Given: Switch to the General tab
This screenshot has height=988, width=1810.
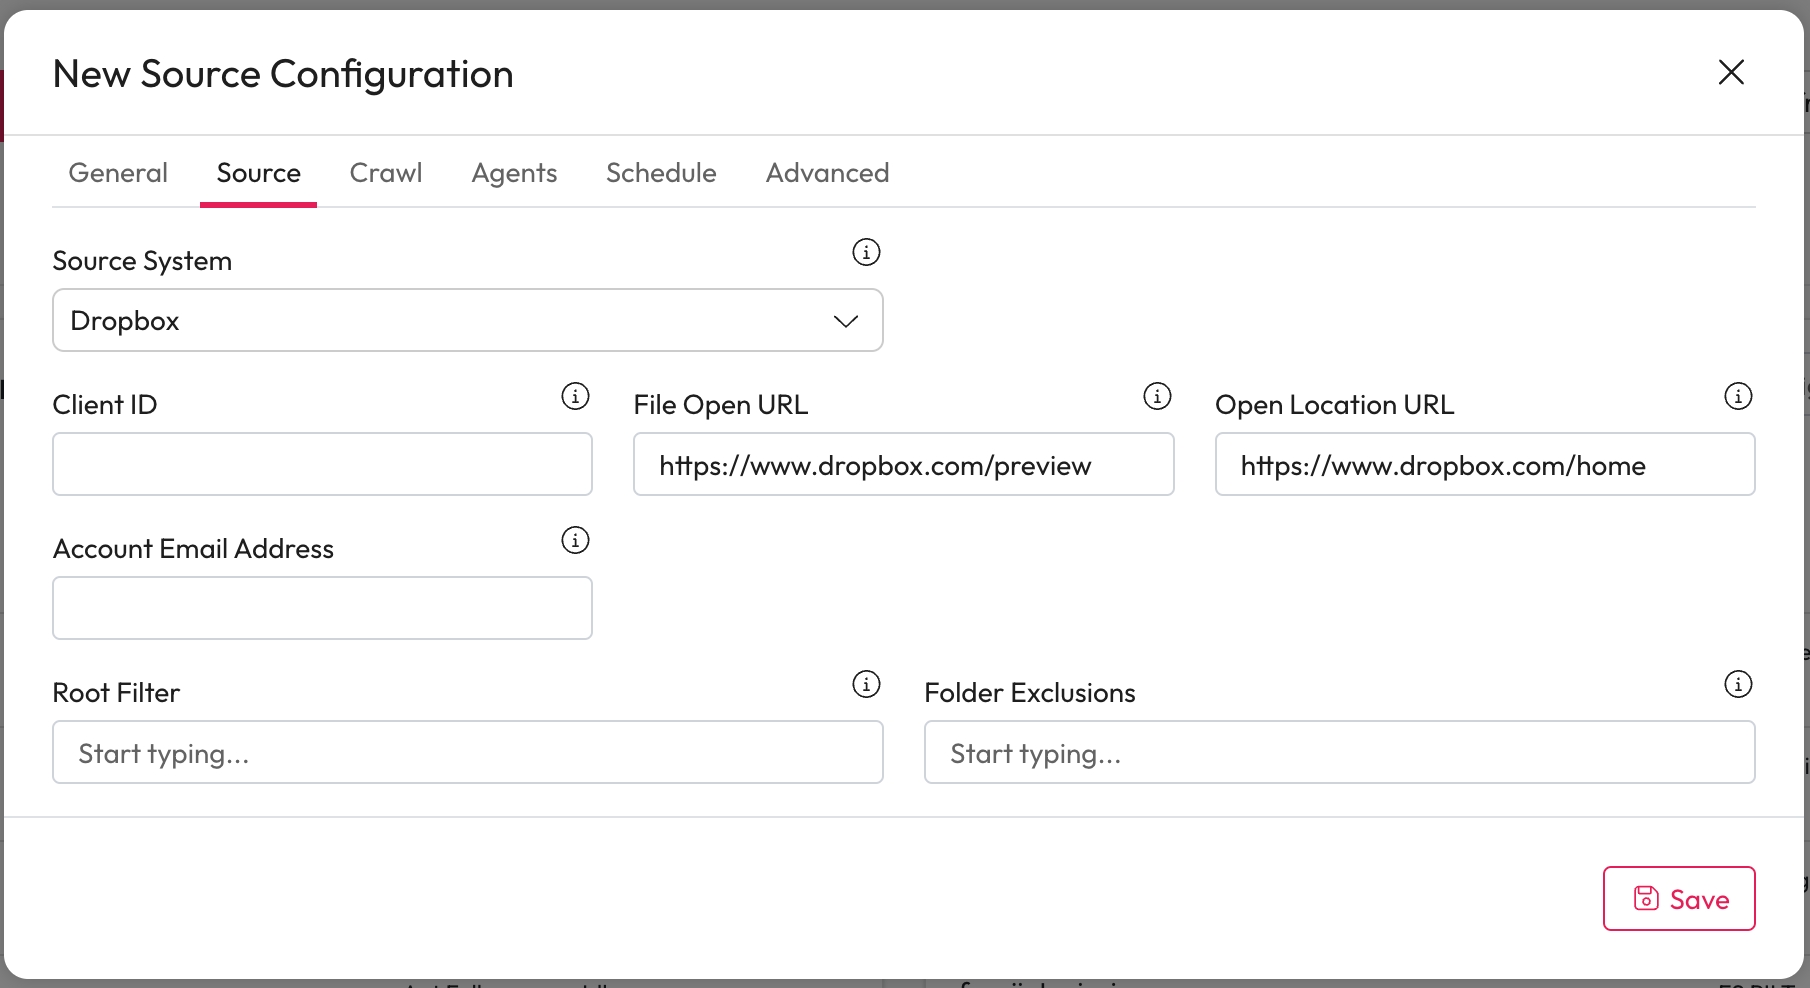Looking at the screenshot, I should (x=118, y=173).
